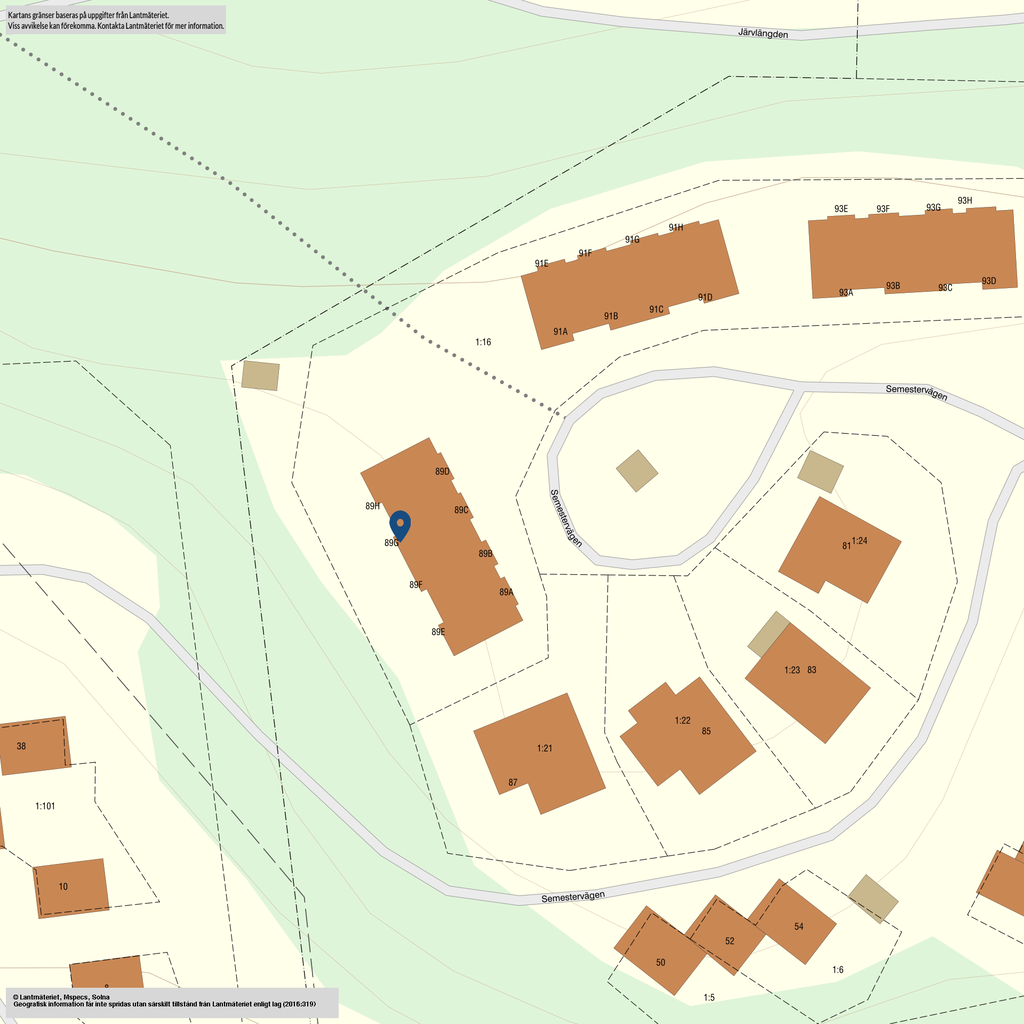Click the 89E entrance label
The height and width of the screenshot is (1024, 1024).
click(438, 632)
